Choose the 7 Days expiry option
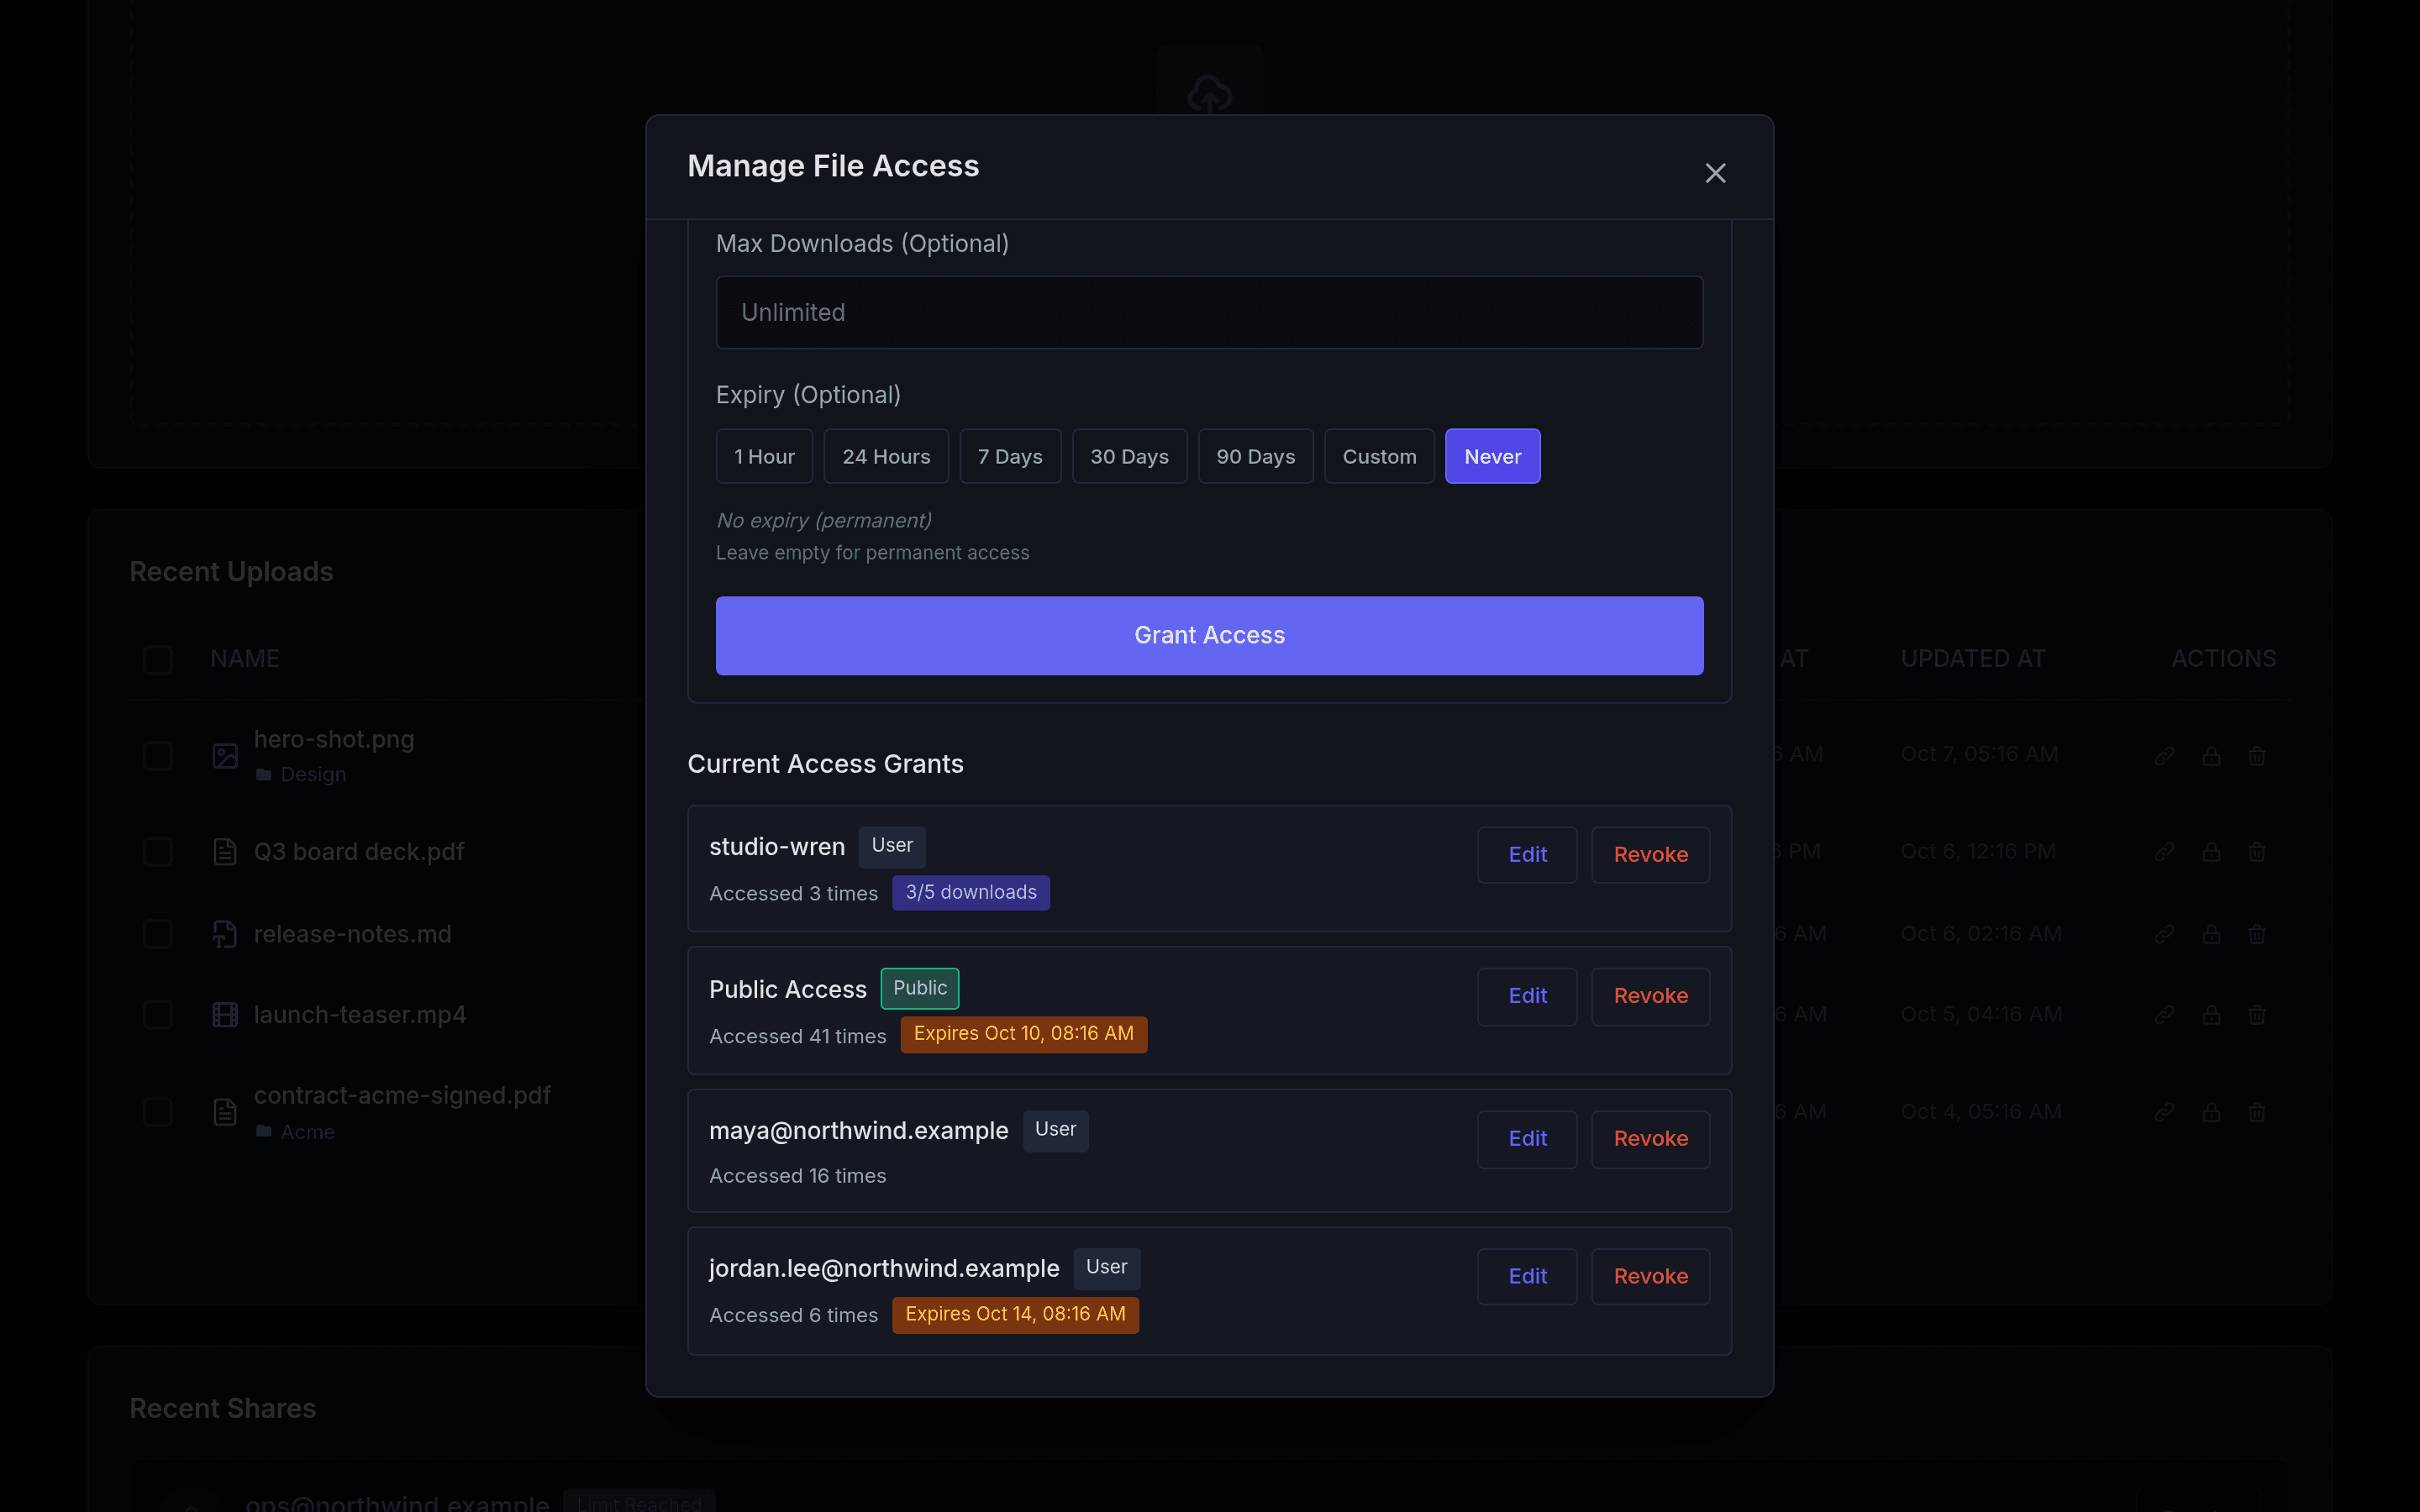This screenshot has height=1512, width=2420. (1010, 456)
